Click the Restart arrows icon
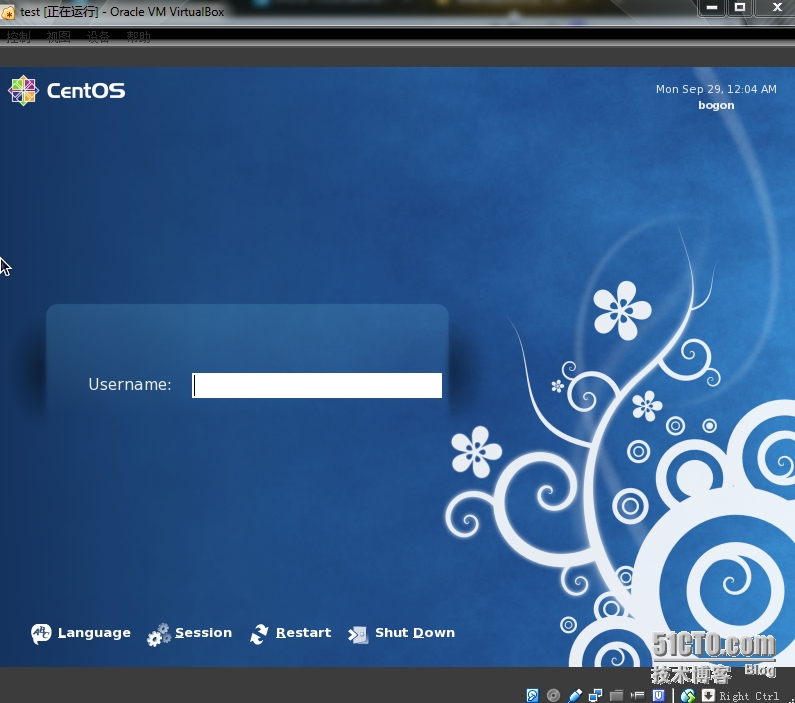This screenshot has width=795, height=703. point(259,634)
